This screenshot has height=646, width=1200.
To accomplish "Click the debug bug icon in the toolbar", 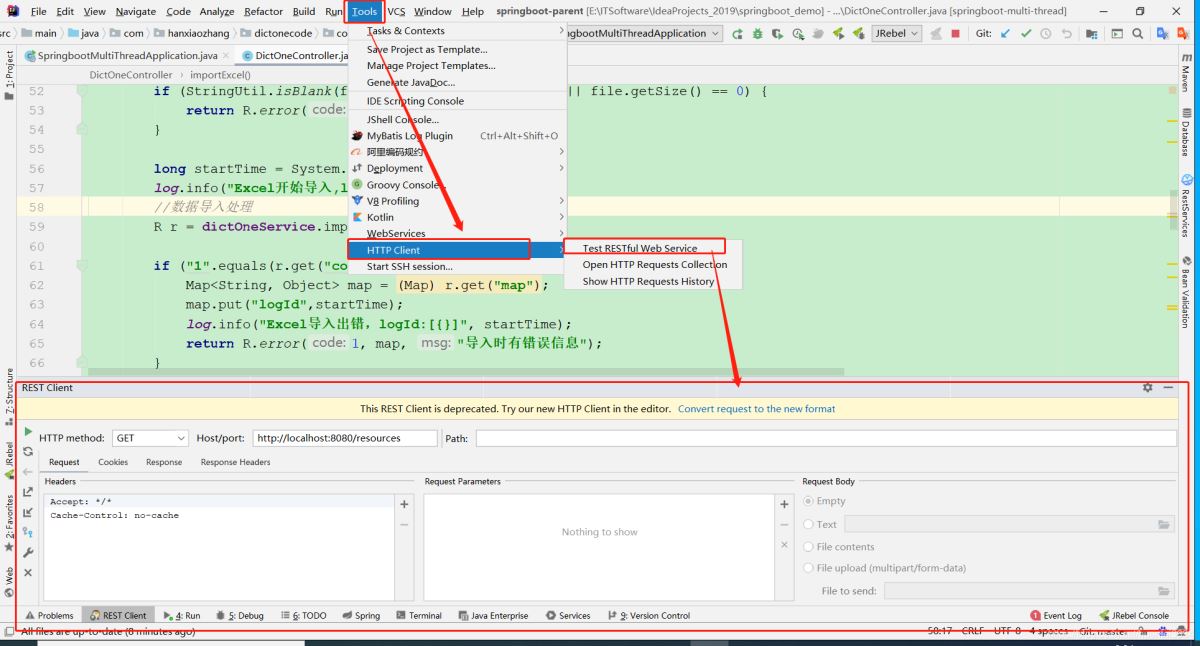I will click(x=757, y=33).
